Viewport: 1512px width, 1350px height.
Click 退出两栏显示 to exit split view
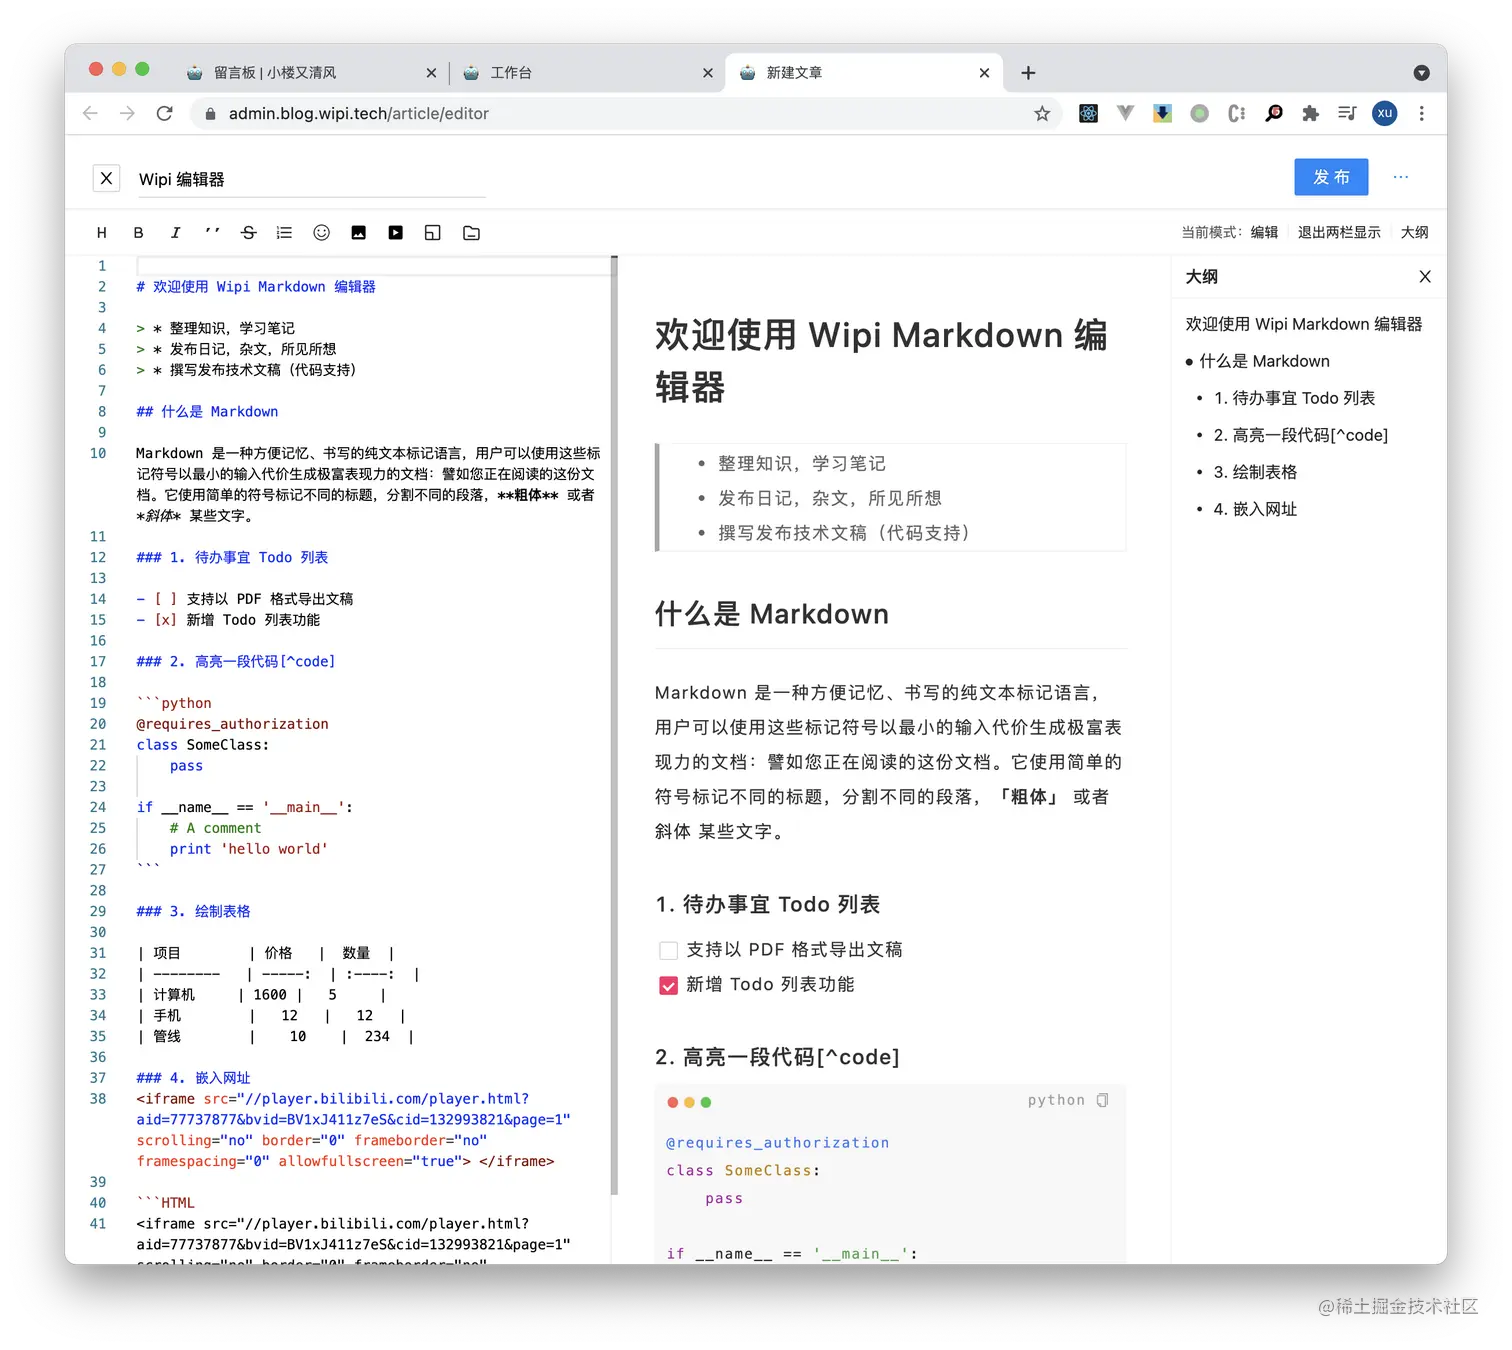pos(1339,232)
